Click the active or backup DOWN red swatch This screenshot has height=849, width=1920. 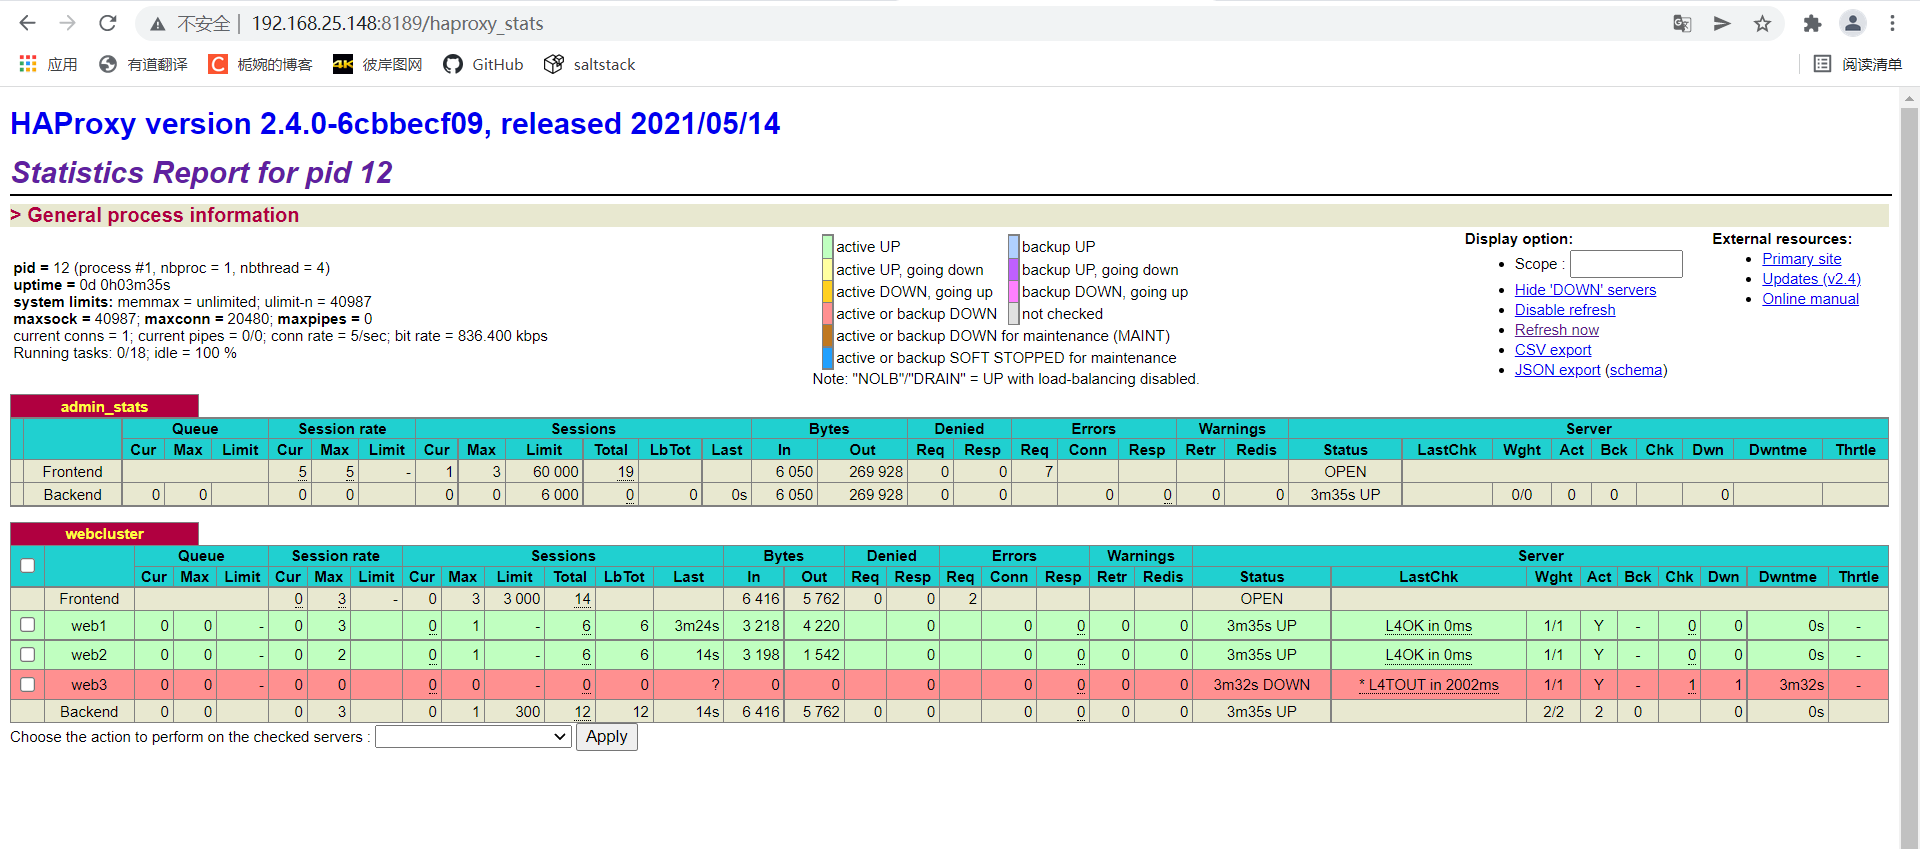(828, 314)
